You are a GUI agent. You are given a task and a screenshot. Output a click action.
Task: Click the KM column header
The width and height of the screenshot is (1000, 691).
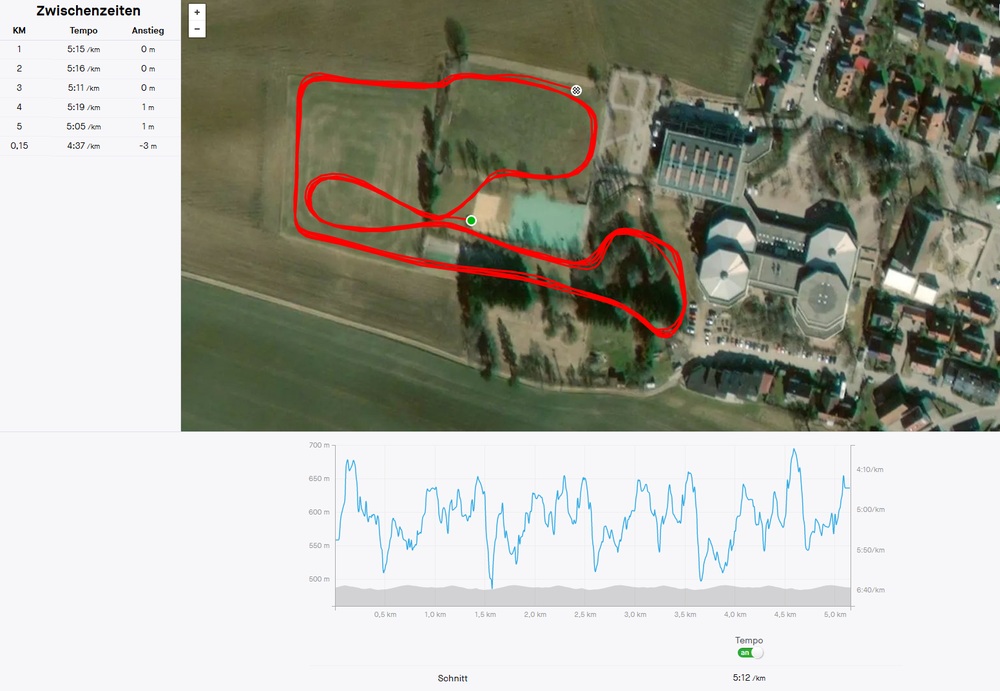tap(19, 31)
